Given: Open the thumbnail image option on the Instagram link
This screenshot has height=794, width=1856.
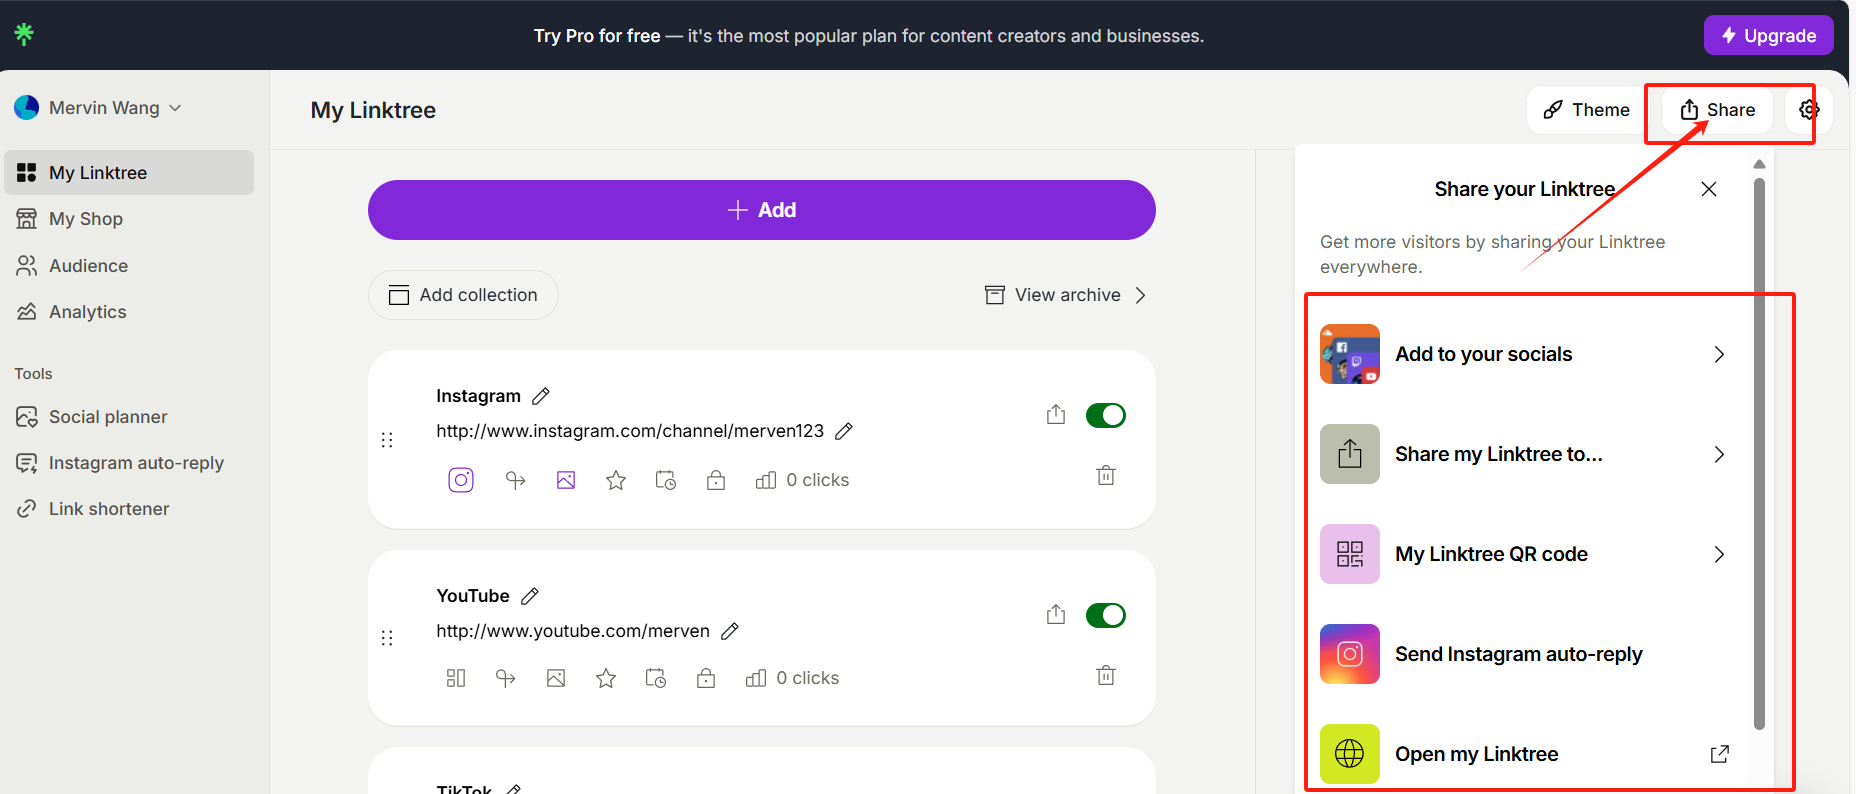Looking at the screenshot, I should [x=566, y=480].
